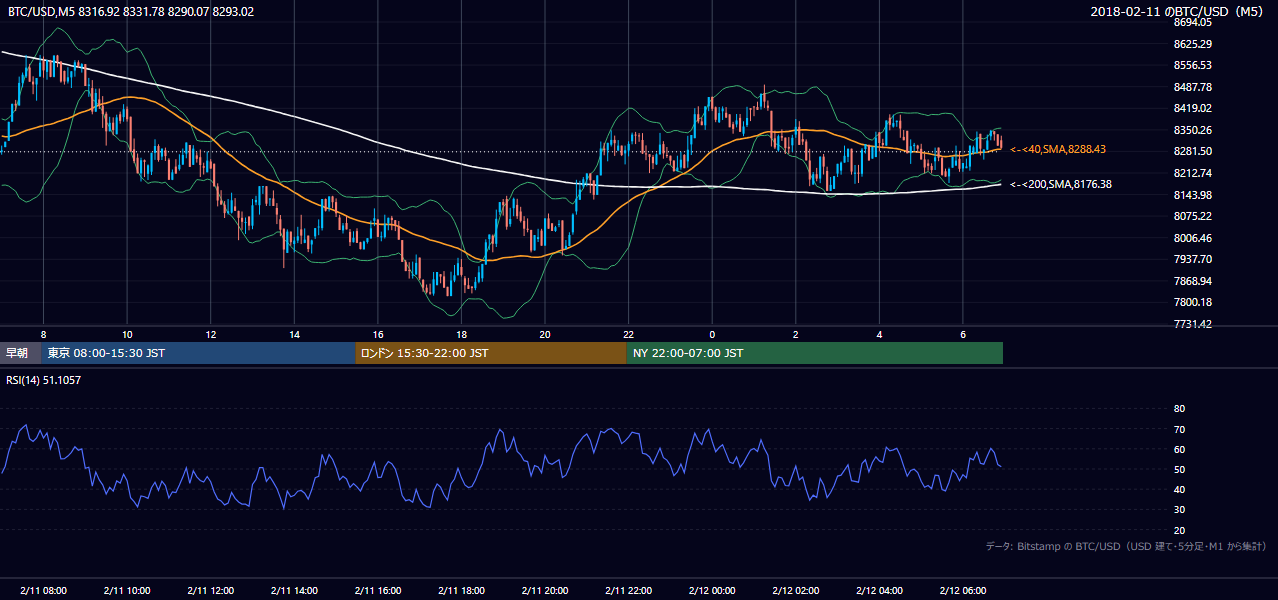Click the 2/11 22:00 time label
The width and height of the screenshot is (1278, 600).
coord(628,590)
